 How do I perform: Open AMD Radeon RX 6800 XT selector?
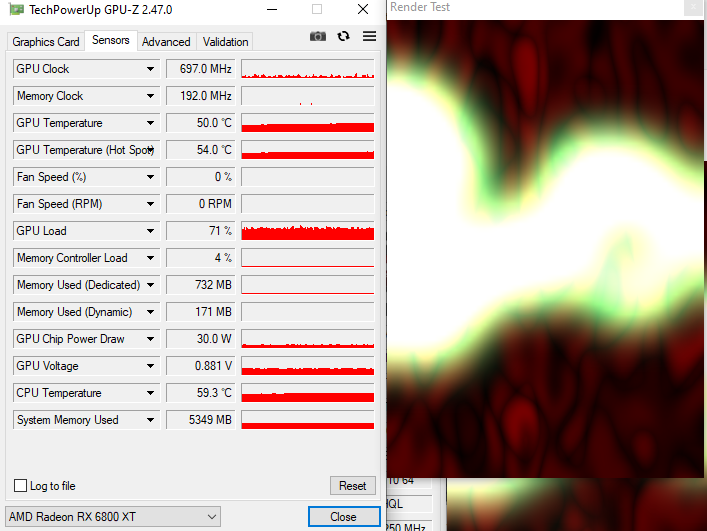[113, 517]
